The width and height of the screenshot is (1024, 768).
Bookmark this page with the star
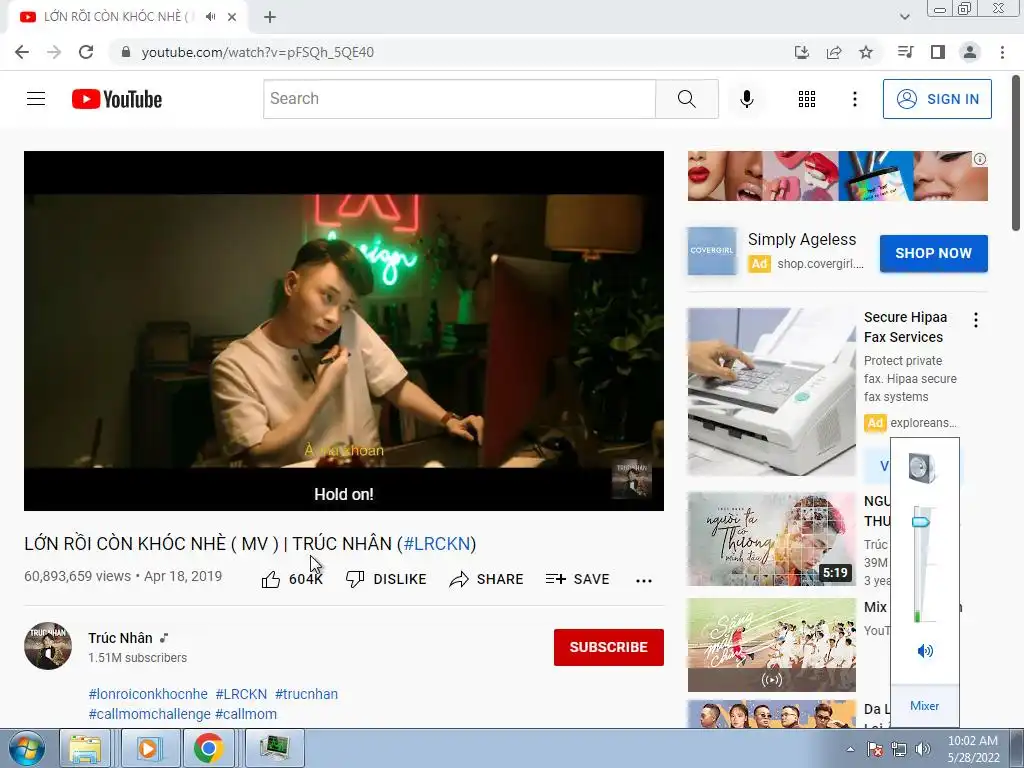pos(866,52)
